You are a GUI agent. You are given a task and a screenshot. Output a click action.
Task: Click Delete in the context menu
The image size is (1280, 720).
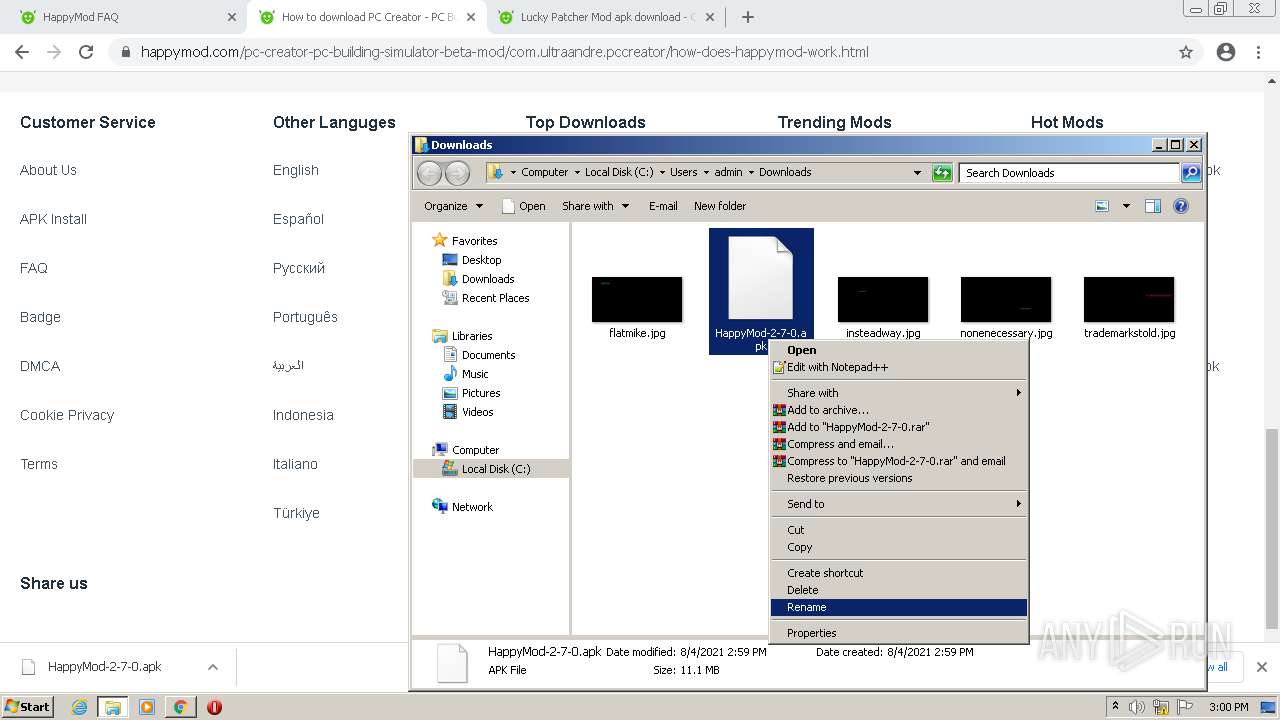[899, 590]
